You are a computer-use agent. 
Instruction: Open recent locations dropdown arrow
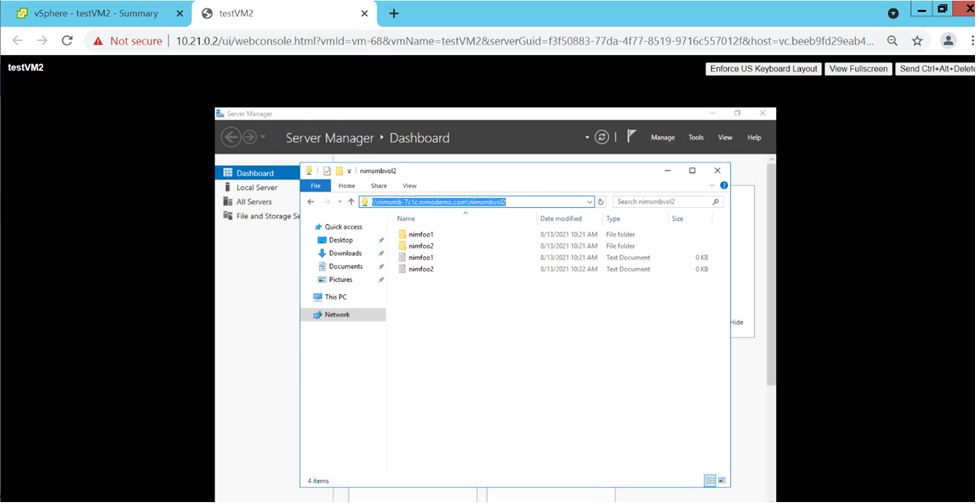(340, 202)
